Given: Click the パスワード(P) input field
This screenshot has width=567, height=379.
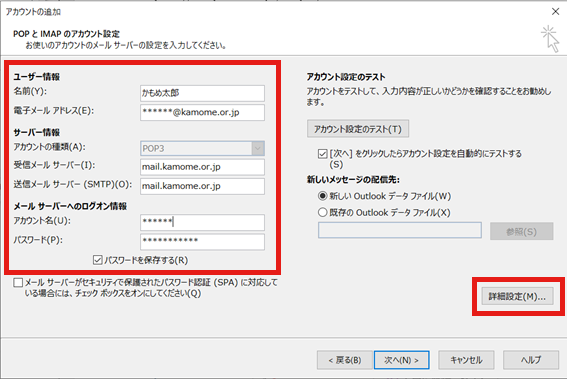Looking at the screenshot, I should [202, 242].
